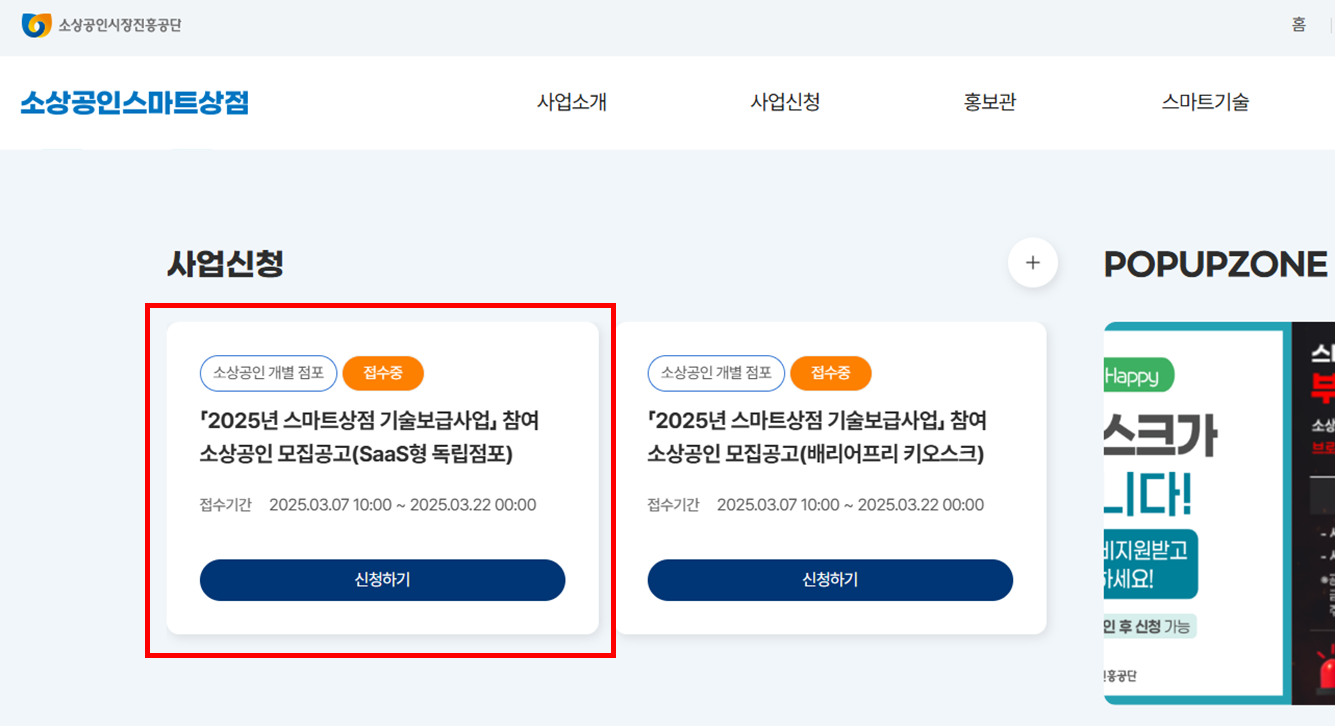The width and height of the screenshot is (1335, 726).
Task: Click 접수중 badge on first card
Action: coord(383,373)
